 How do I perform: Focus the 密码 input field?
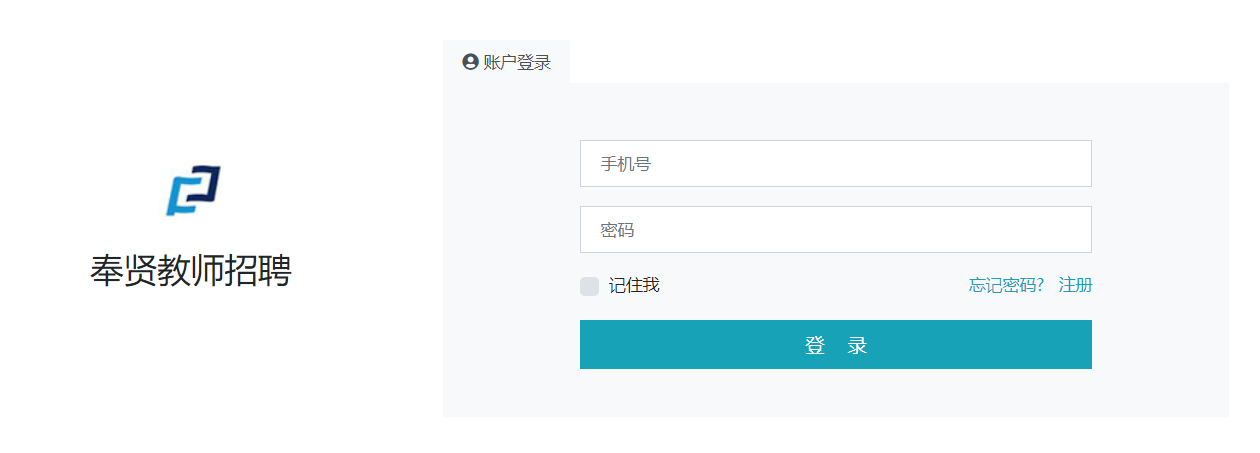click(835, 230)
